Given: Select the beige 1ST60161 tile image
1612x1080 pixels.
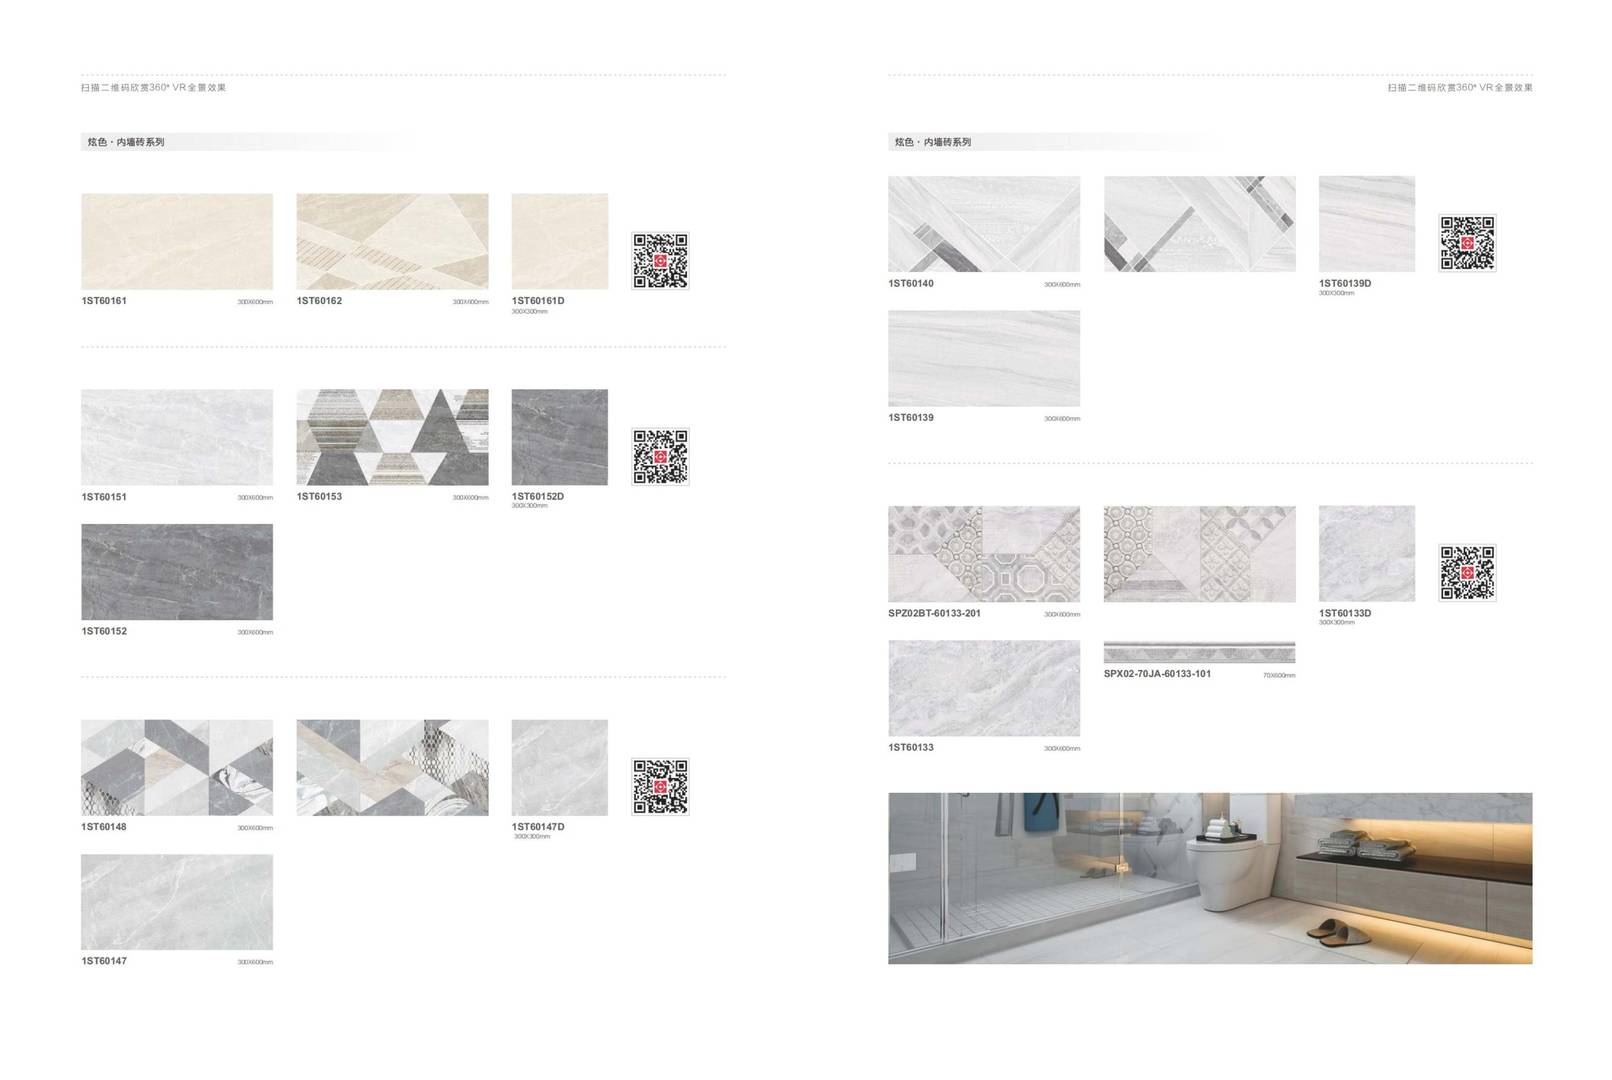Looking at the screenshot, I should tap(177, 241).
